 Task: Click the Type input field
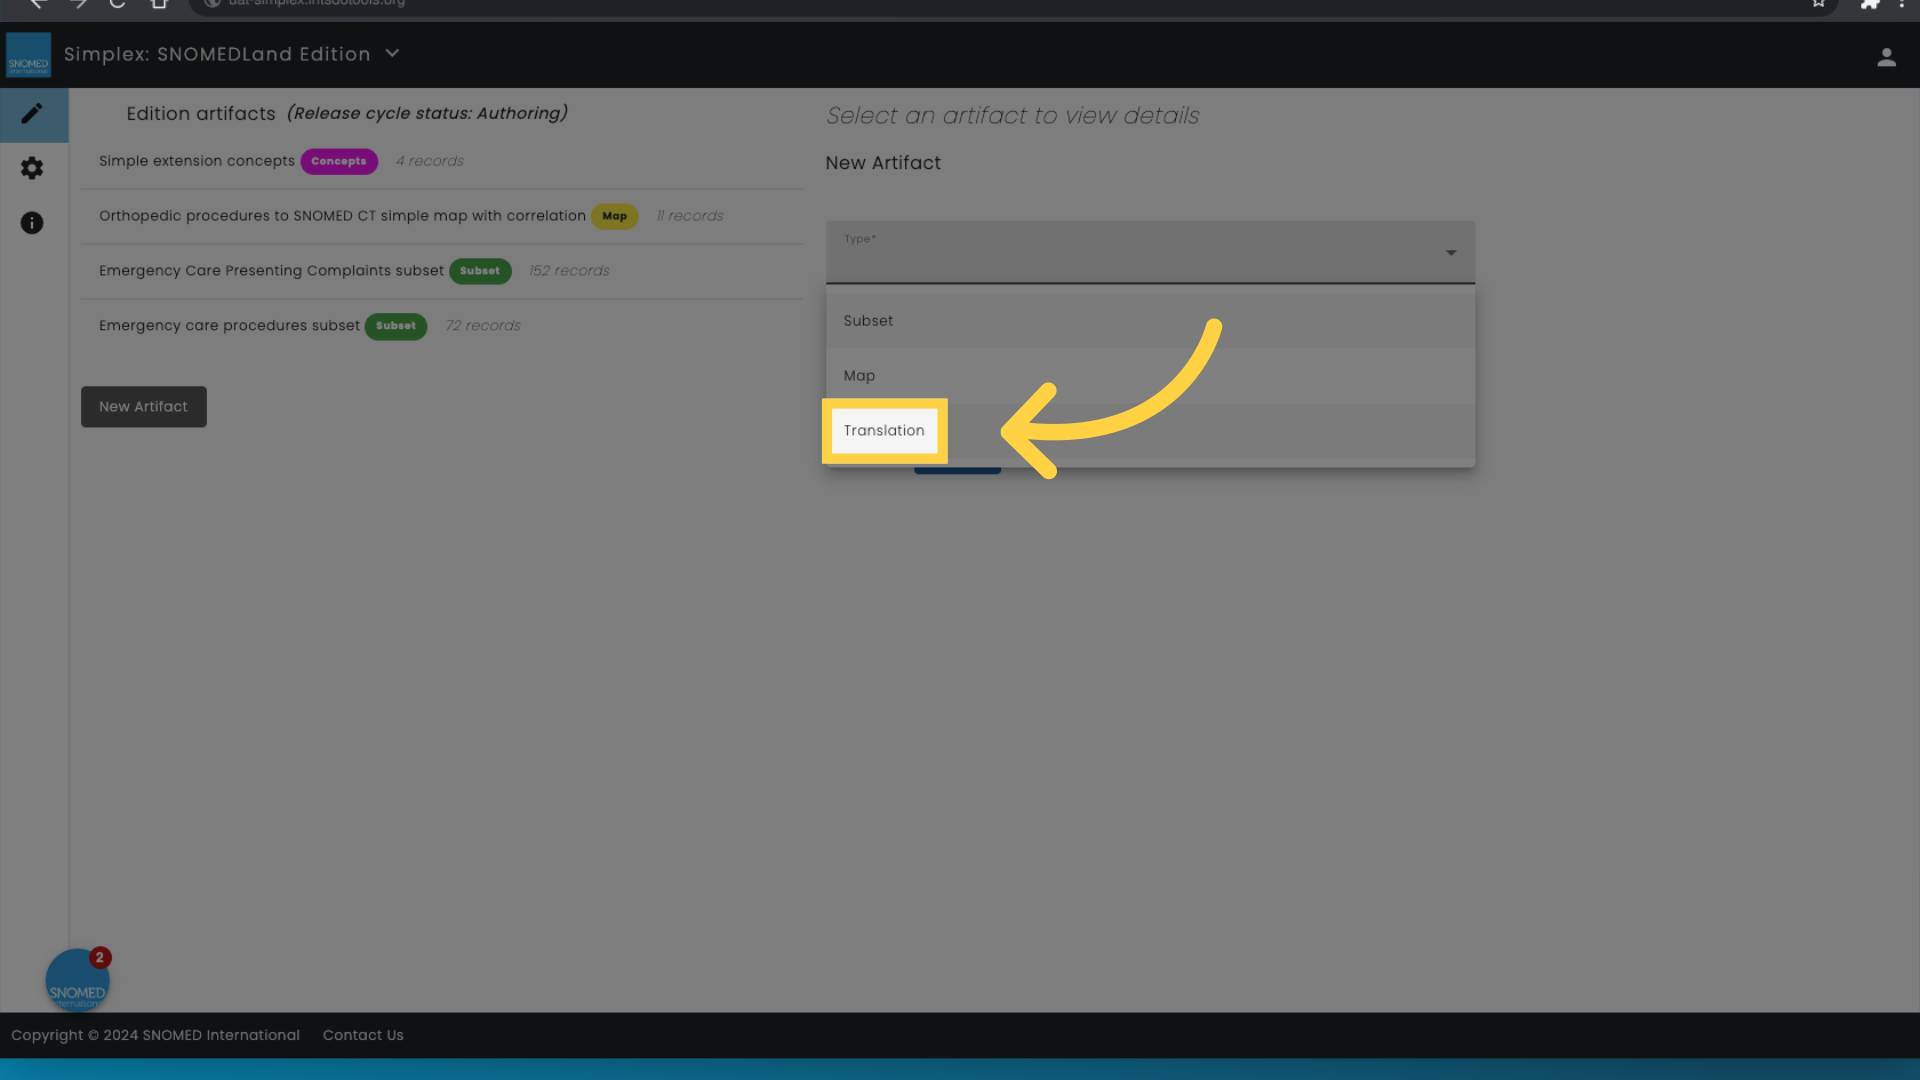pos(1149,252)
